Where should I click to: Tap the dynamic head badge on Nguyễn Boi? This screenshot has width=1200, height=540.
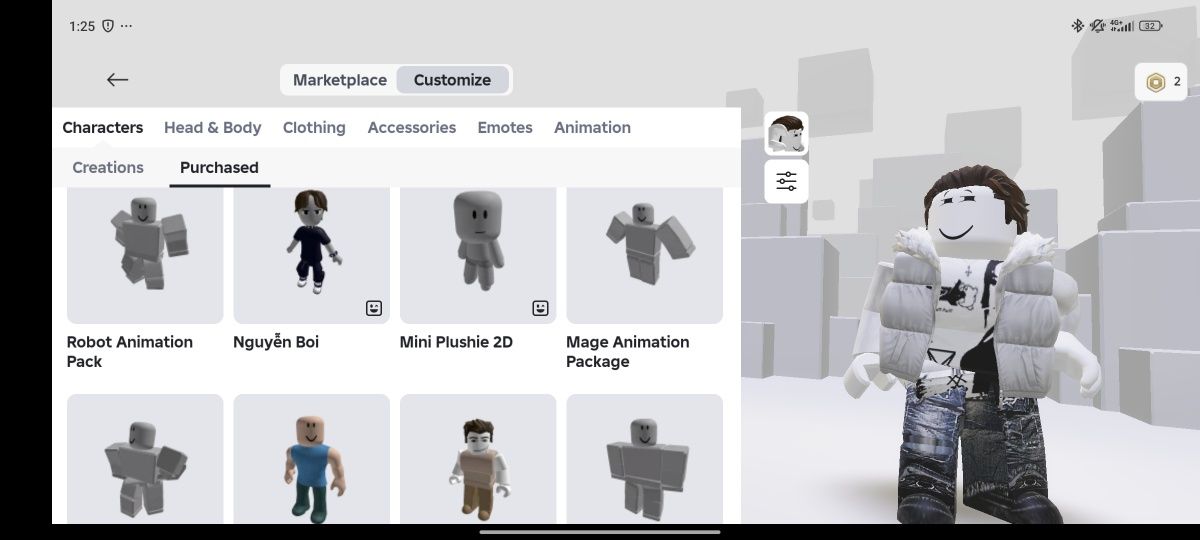coord(374,308)
